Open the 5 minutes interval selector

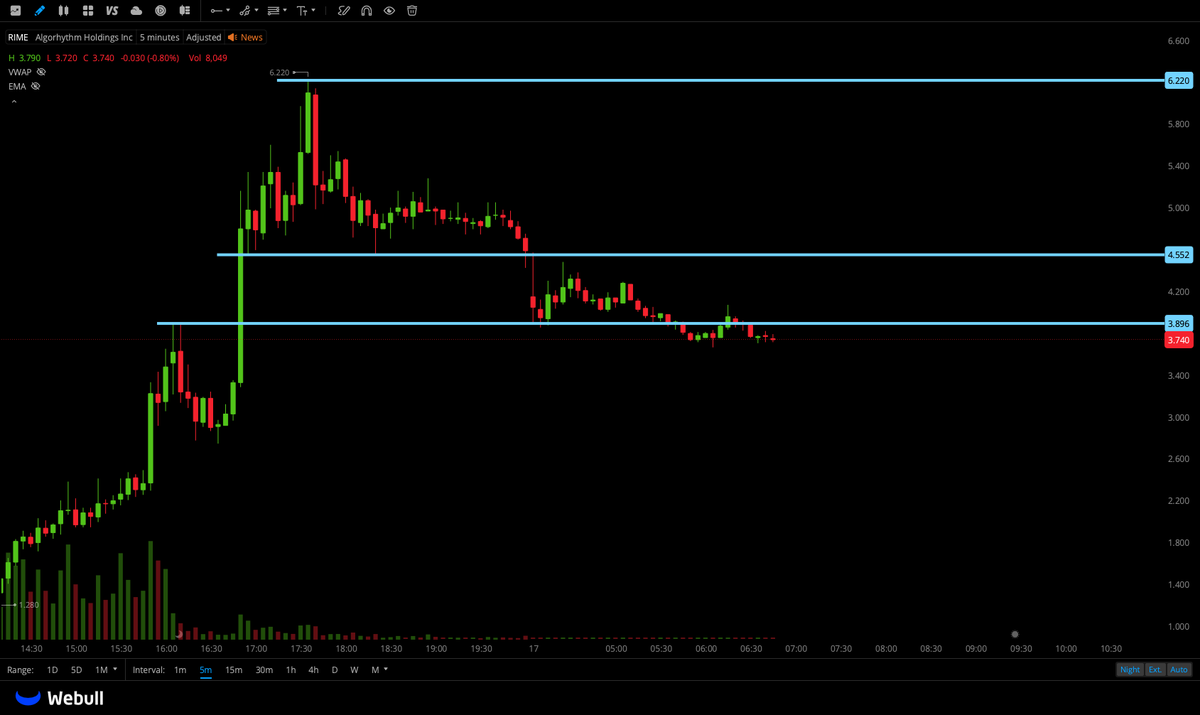tap(160, 37)
